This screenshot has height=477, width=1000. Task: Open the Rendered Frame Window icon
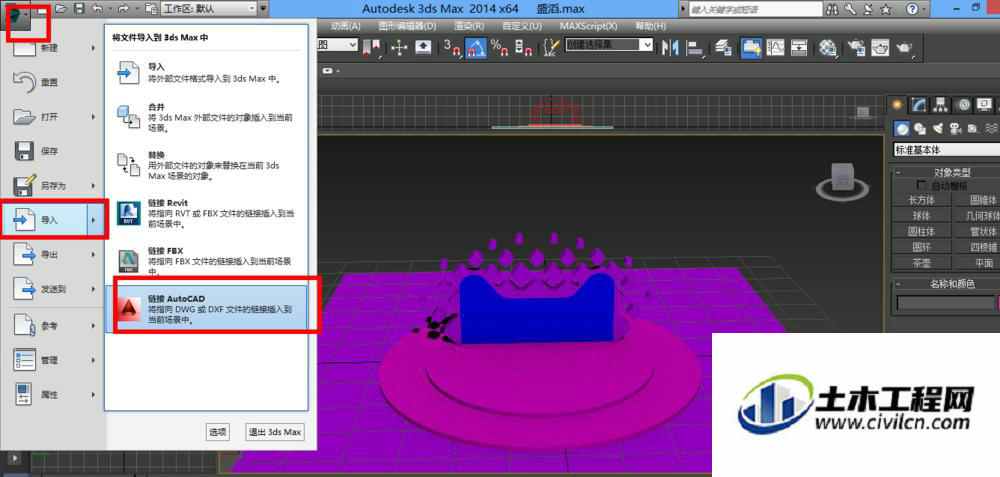(880, 48)
